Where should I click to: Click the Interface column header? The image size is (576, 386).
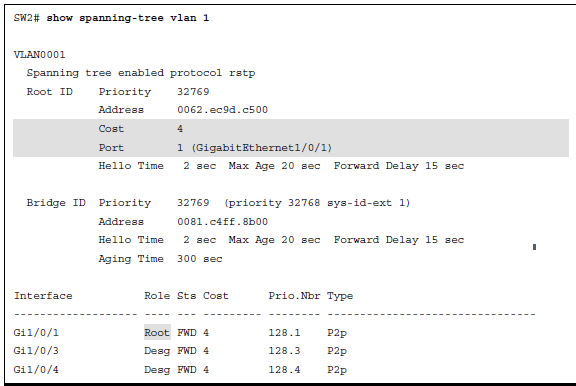(43, 296)
